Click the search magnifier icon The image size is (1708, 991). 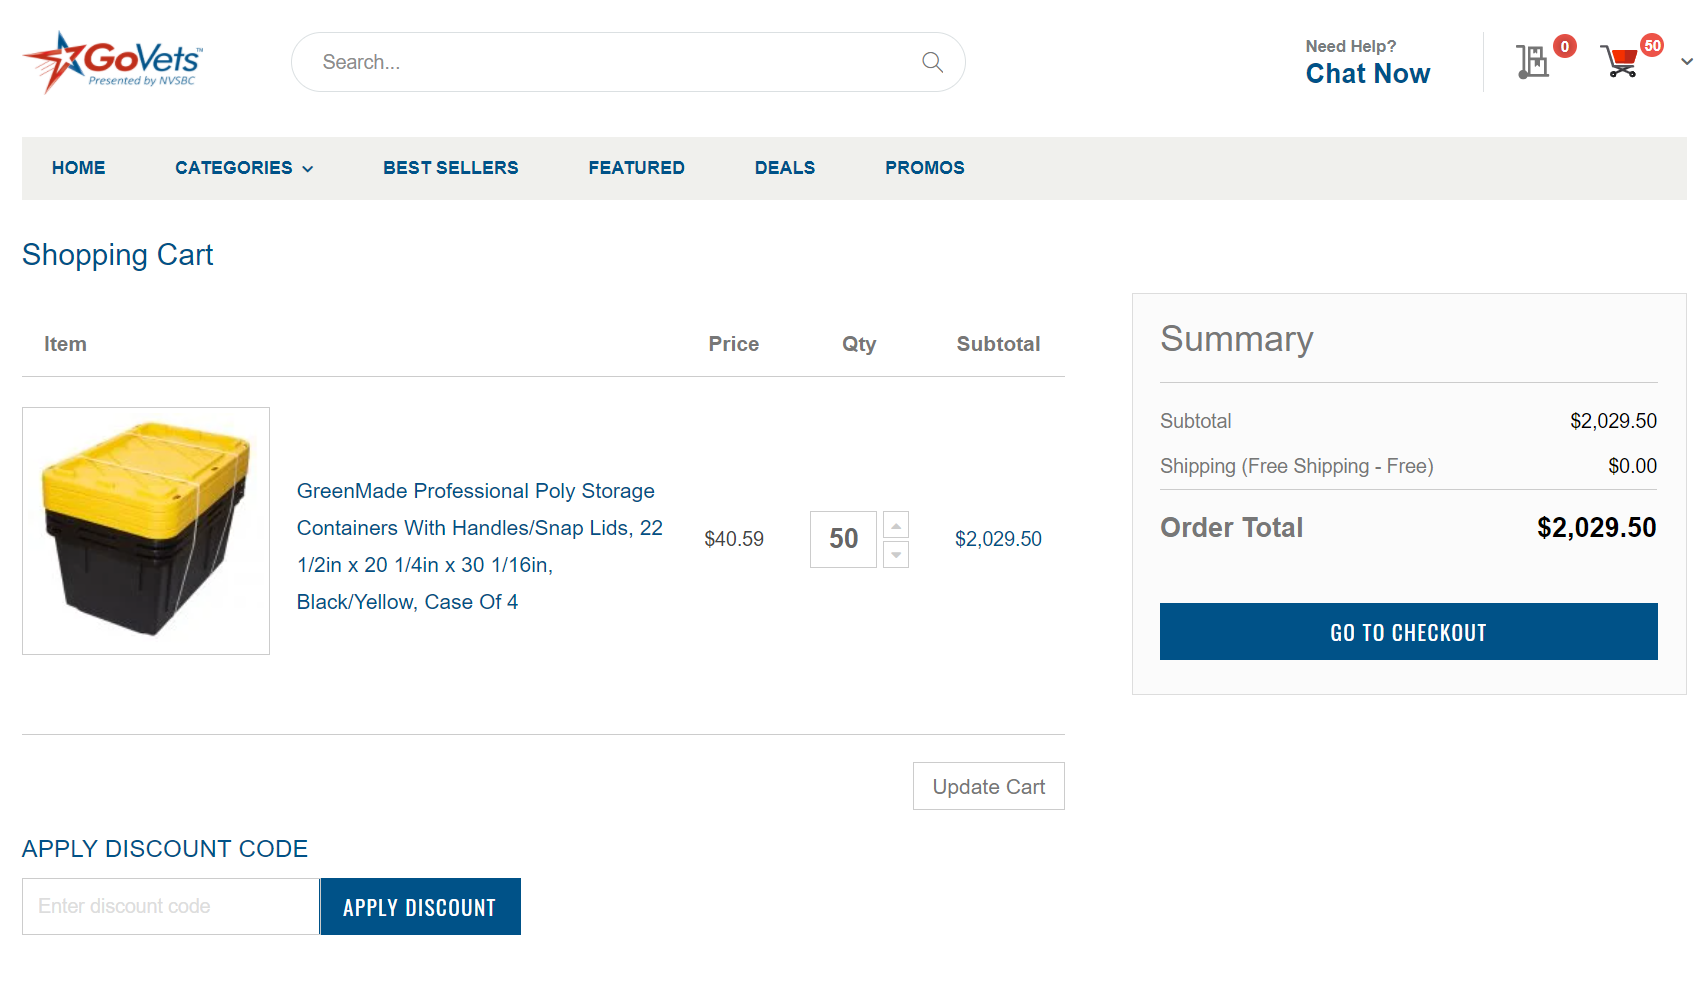pyautogui.click(x=932, y=61)
